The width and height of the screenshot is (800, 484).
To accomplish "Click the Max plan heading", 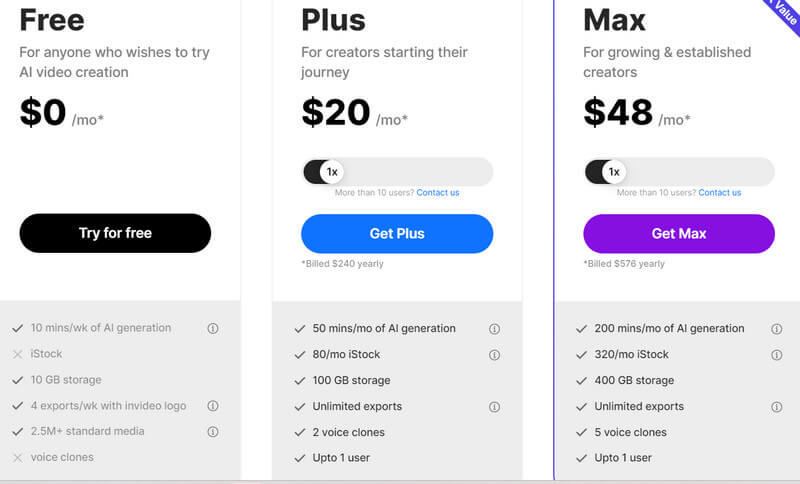I will tap(615, 19).
